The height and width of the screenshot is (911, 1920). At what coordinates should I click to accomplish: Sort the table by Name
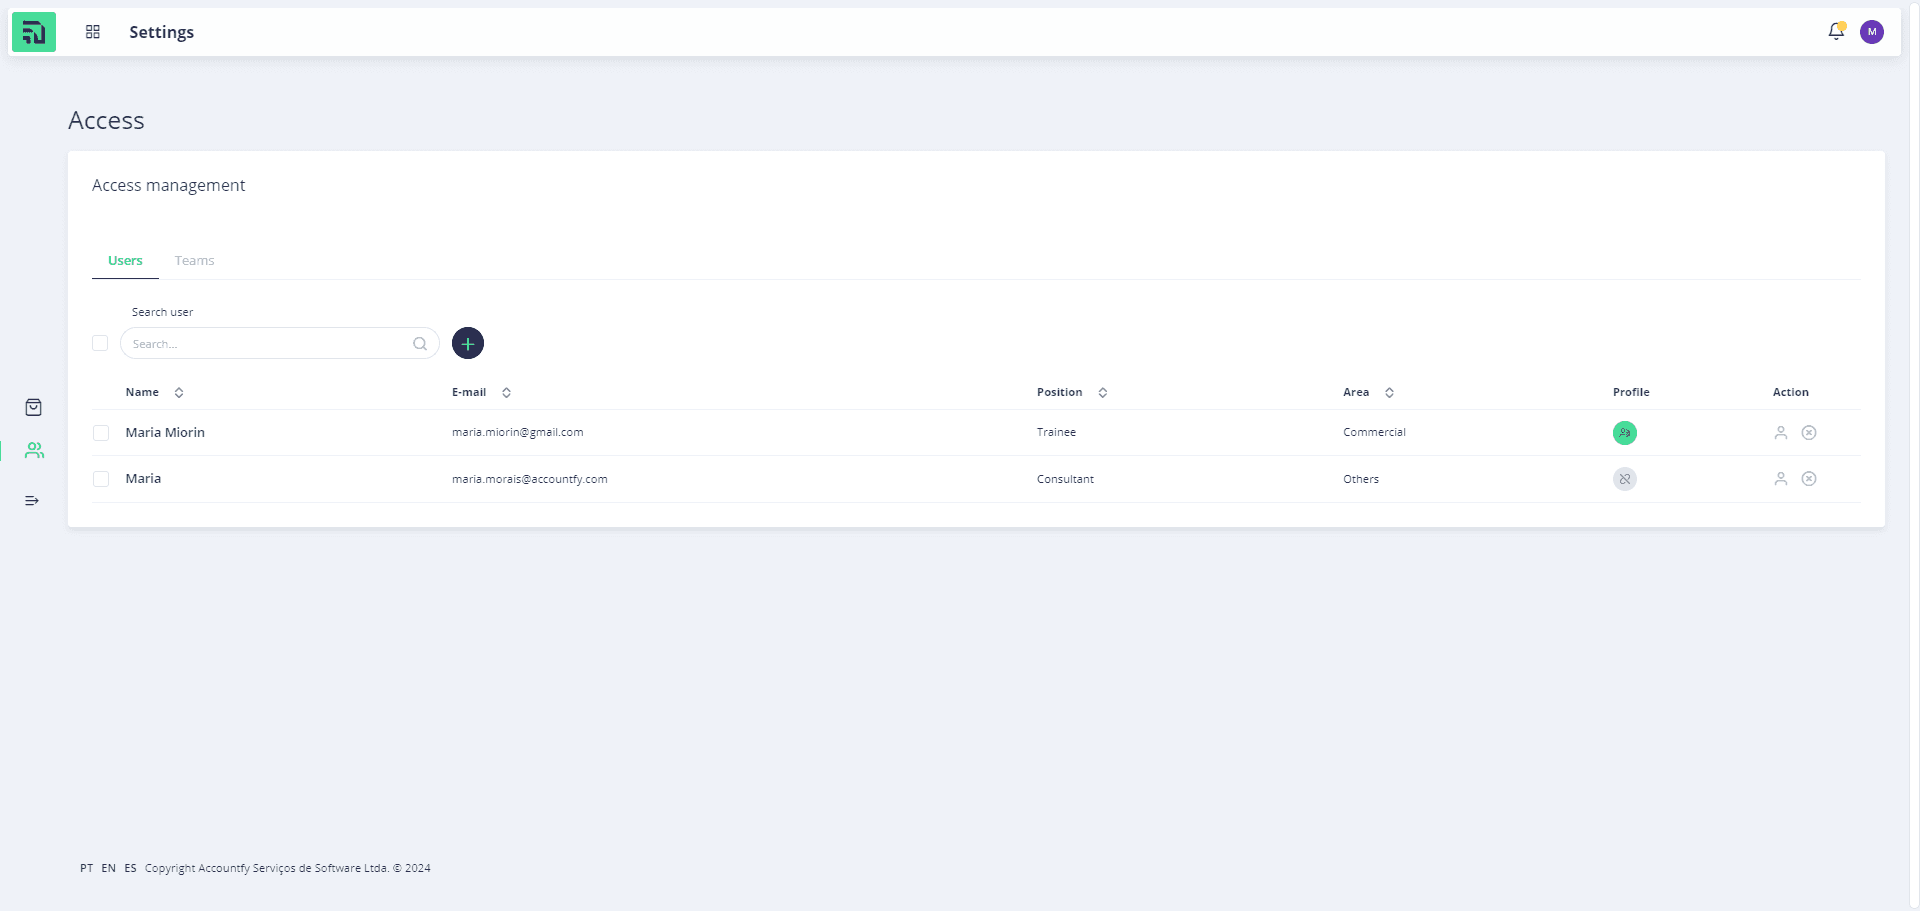click(x=179, y=393)
